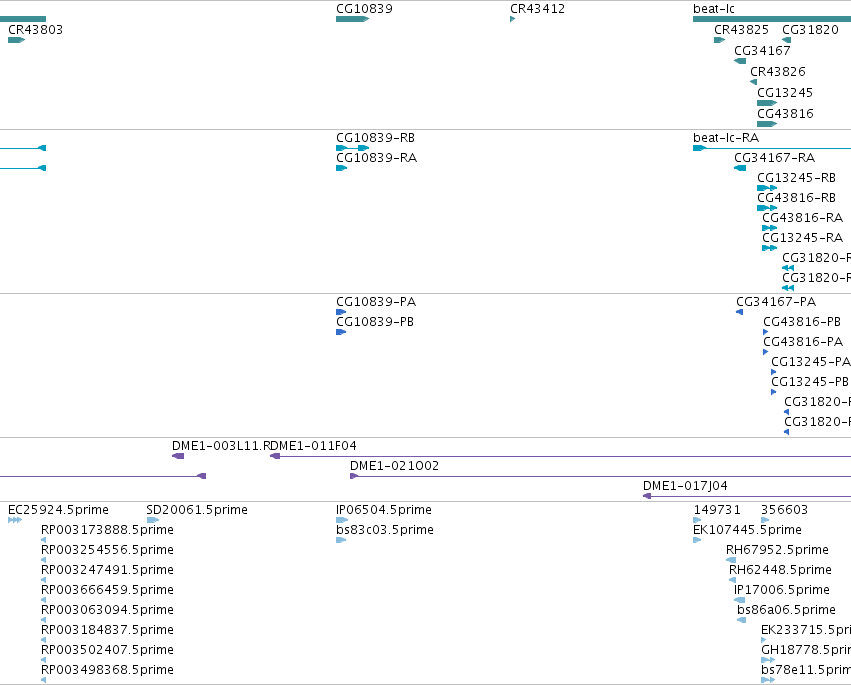Select the DME1-003L11 purple clone arrow
The height and width of the screenshot is (685, 851).
178,456
